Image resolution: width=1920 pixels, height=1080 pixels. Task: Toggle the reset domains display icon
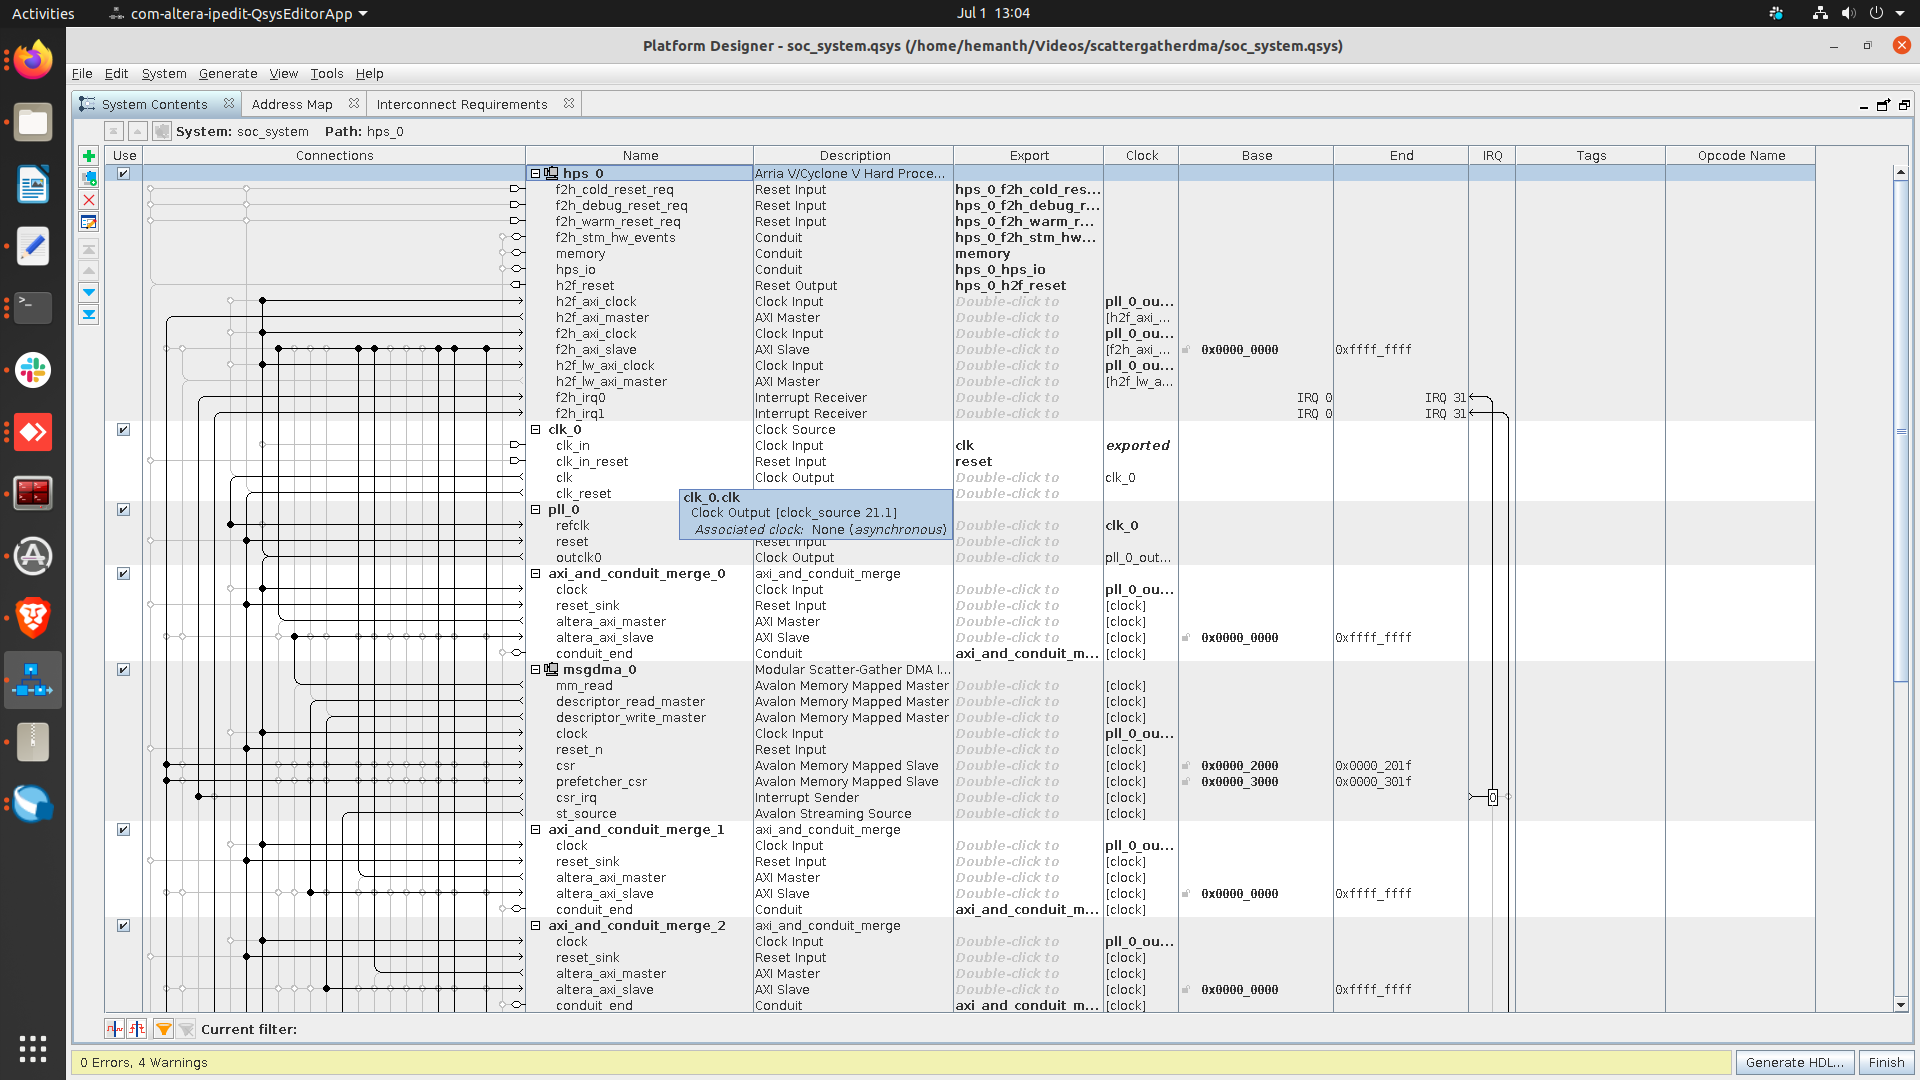click(x=137, y=1029)
